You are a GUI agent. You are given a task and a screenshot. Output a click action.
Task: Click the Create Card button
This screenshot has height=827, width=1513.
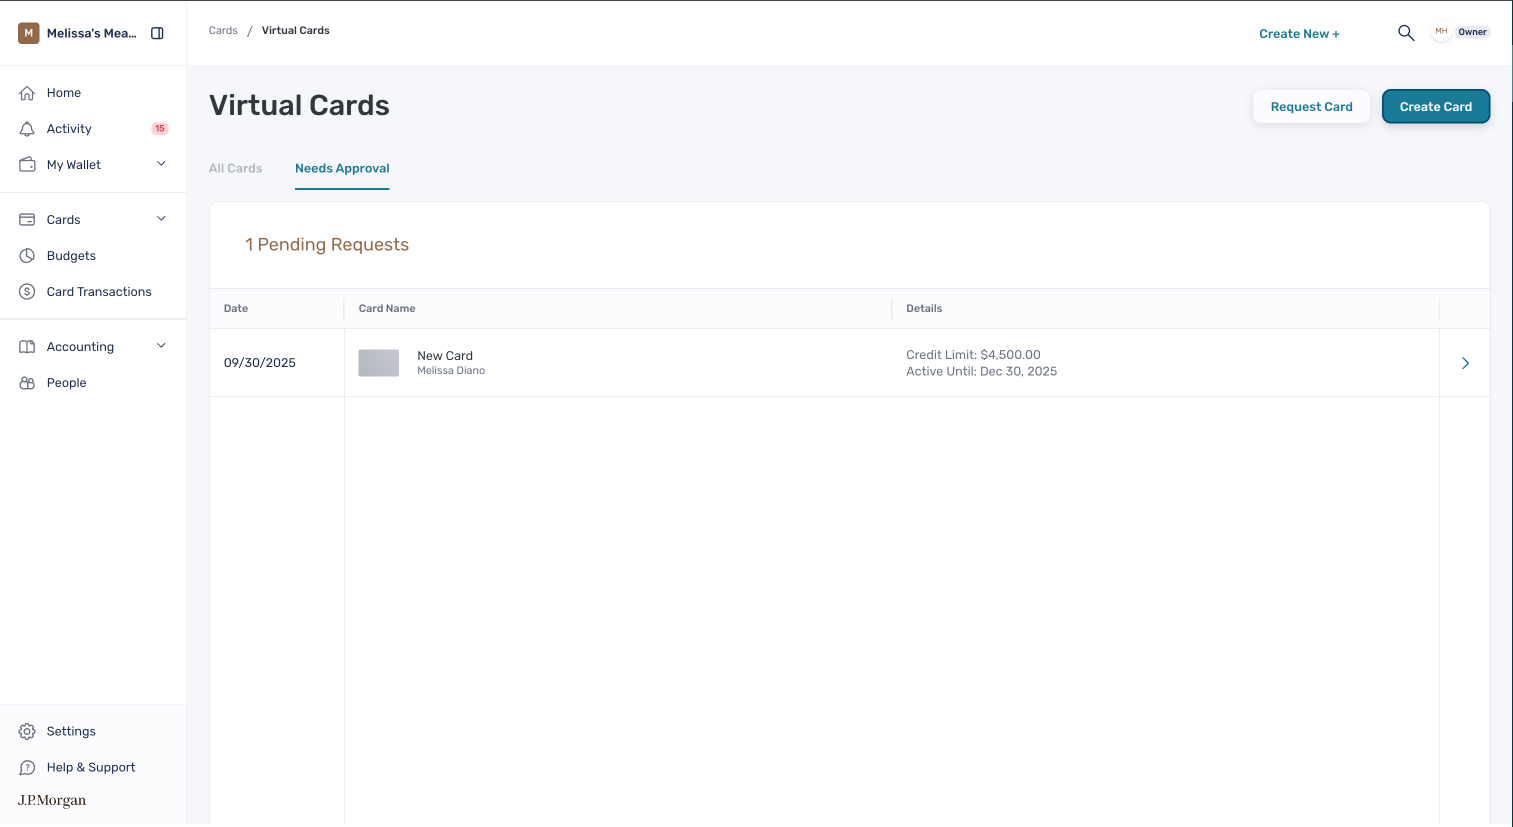pos(1436,107)
